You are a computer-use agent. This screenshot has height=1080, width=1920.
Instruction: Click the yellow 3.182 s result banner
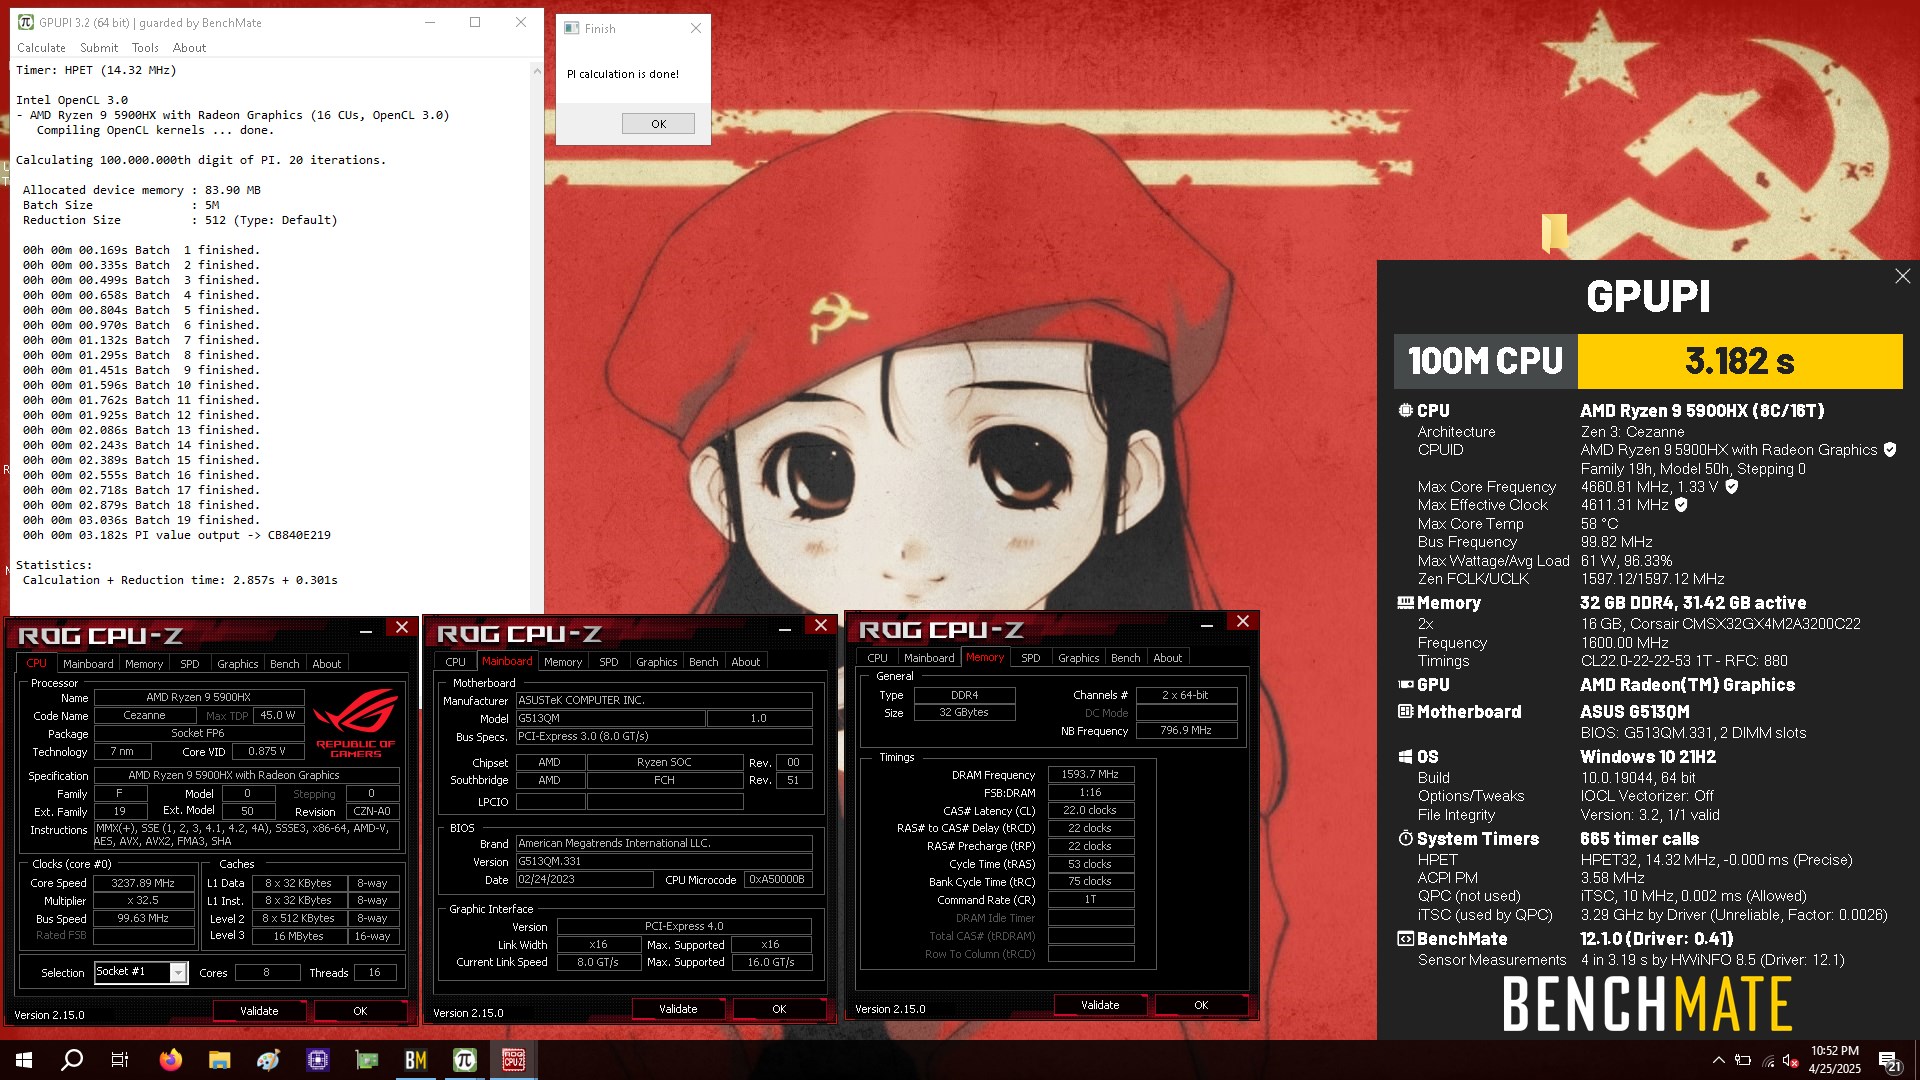[x=1739, y=361]
